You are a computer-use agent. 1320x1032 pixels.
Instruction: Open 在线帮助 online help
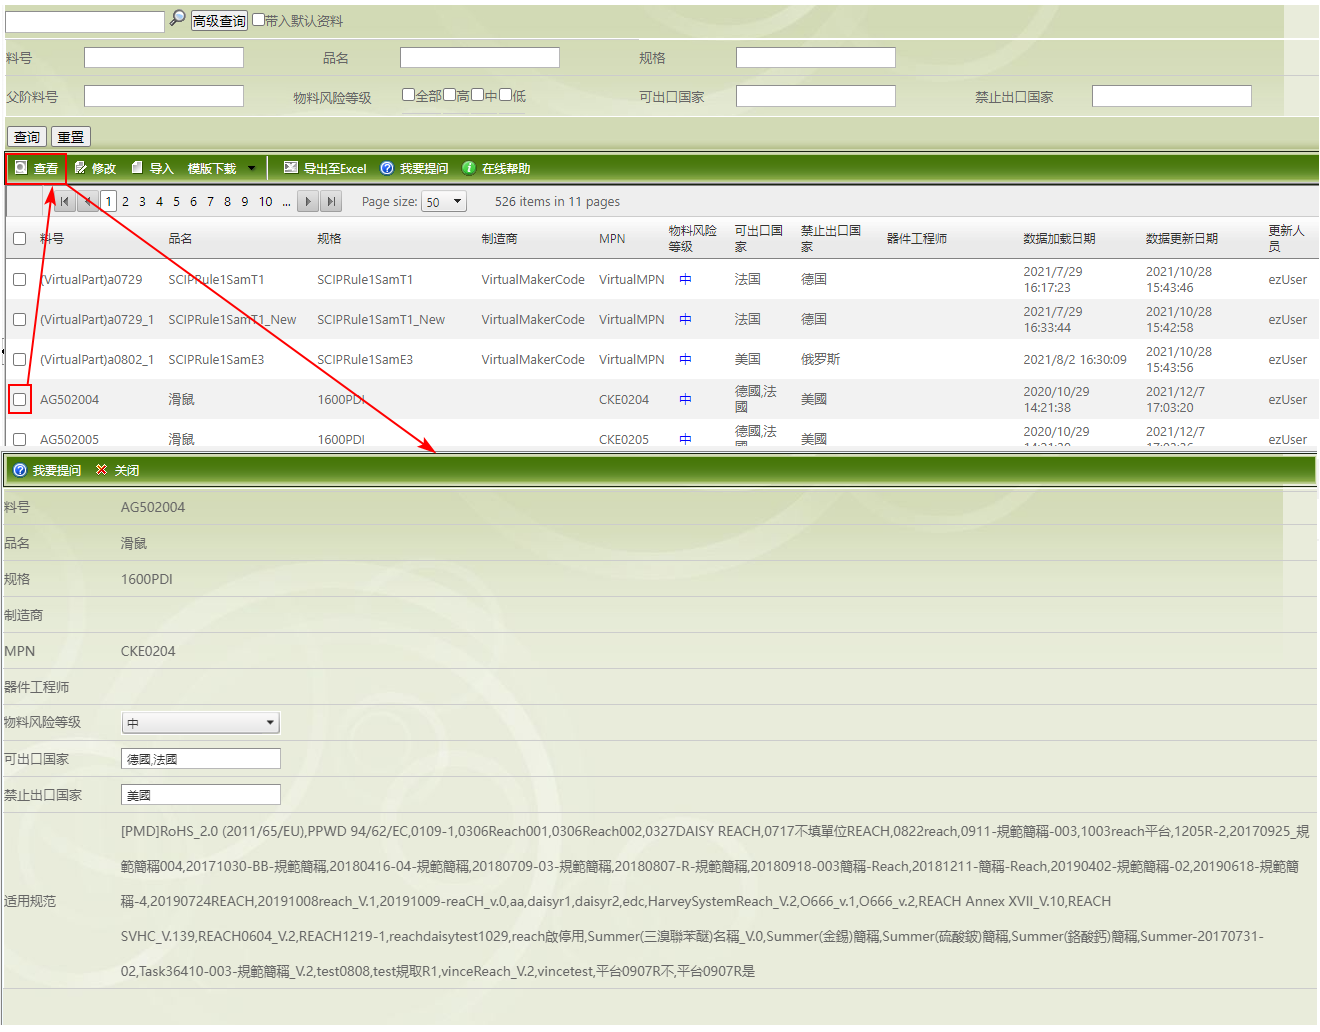[x=496, y=168]
